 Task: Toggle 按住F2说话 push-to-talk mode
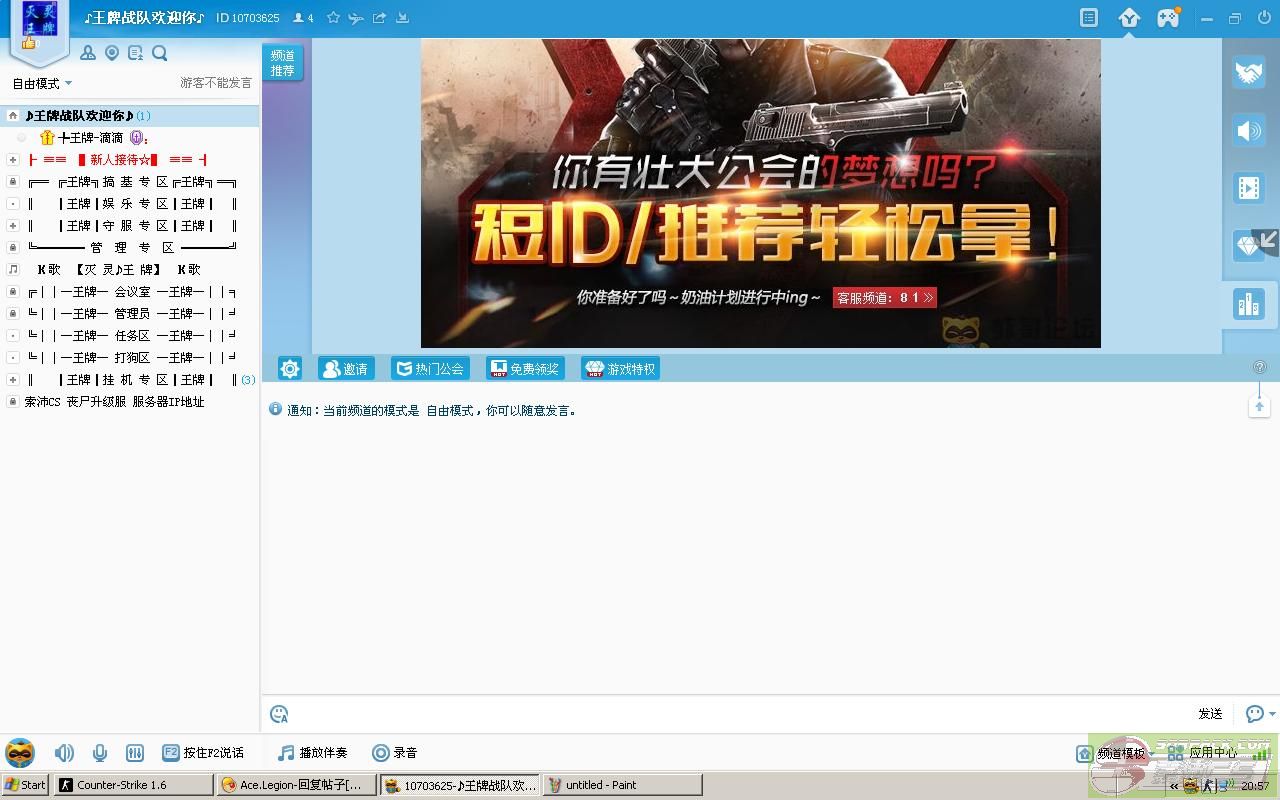pos(203,753)
